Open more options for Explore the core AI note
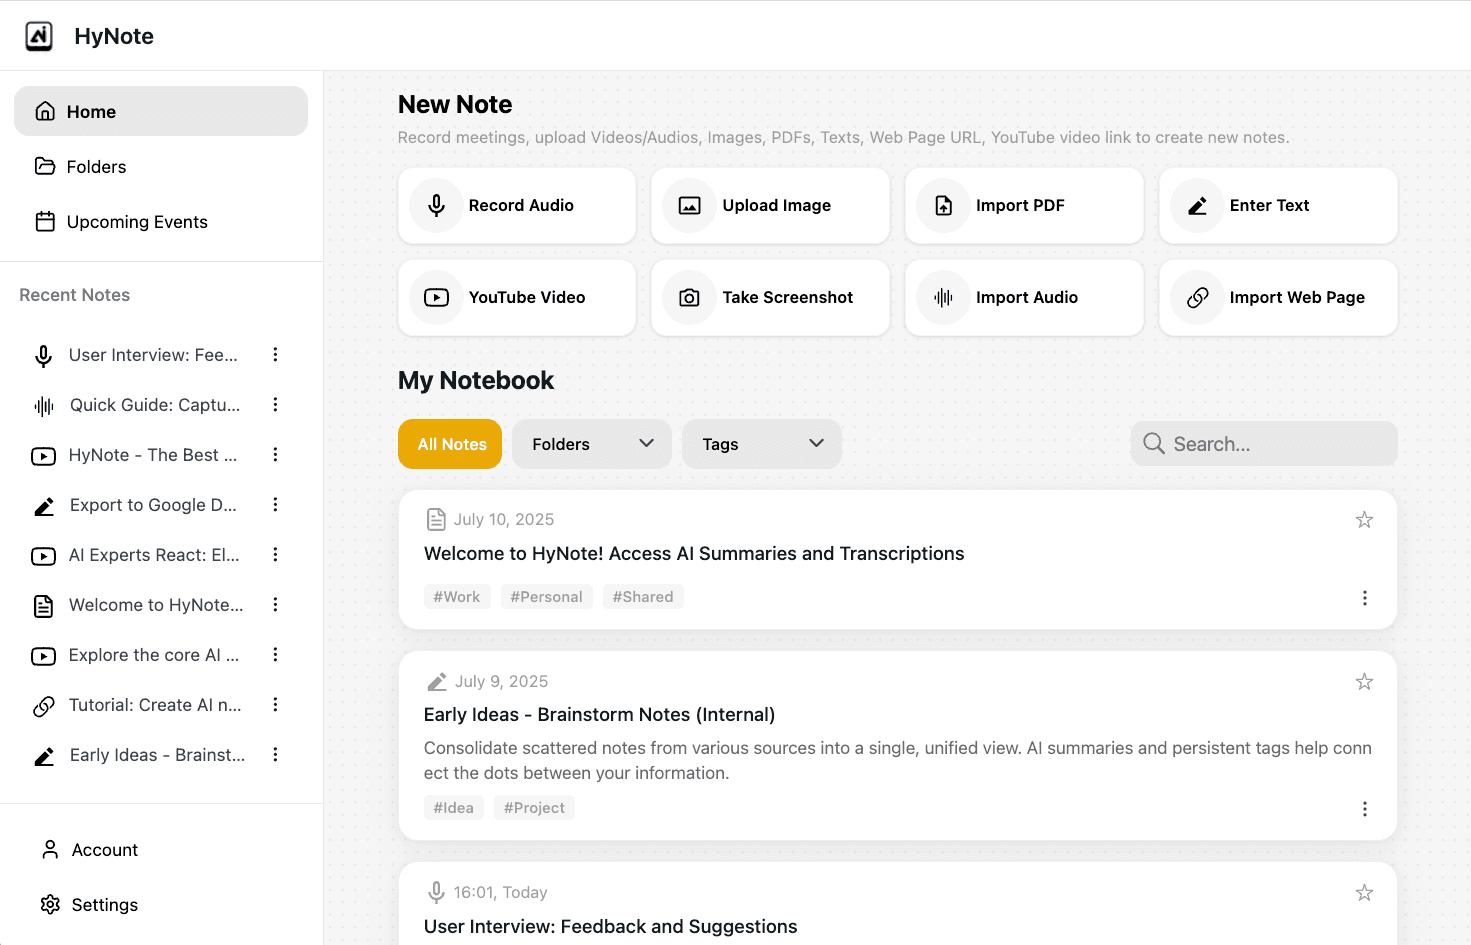The height and width of the screenshot is (945, 1471). tap(275, 655)
